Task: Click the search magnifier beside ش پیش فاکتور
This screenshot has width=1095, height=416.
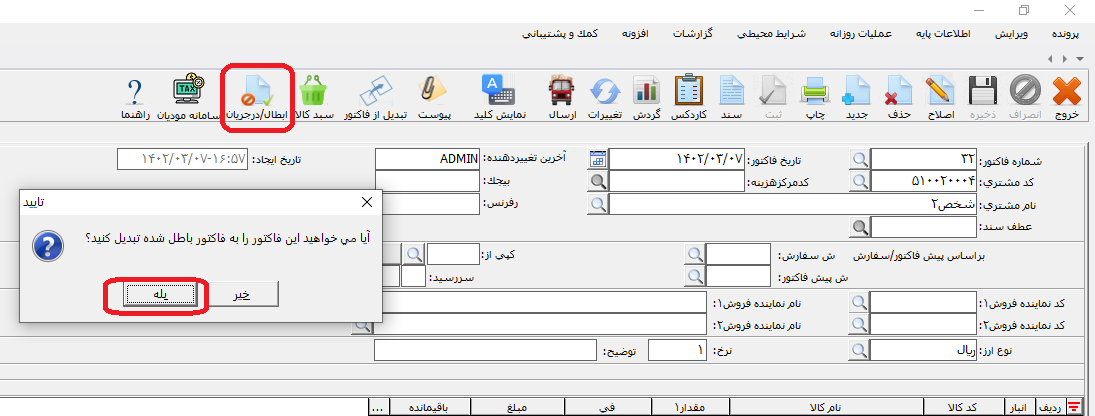Action: click(x=694, y=277)
